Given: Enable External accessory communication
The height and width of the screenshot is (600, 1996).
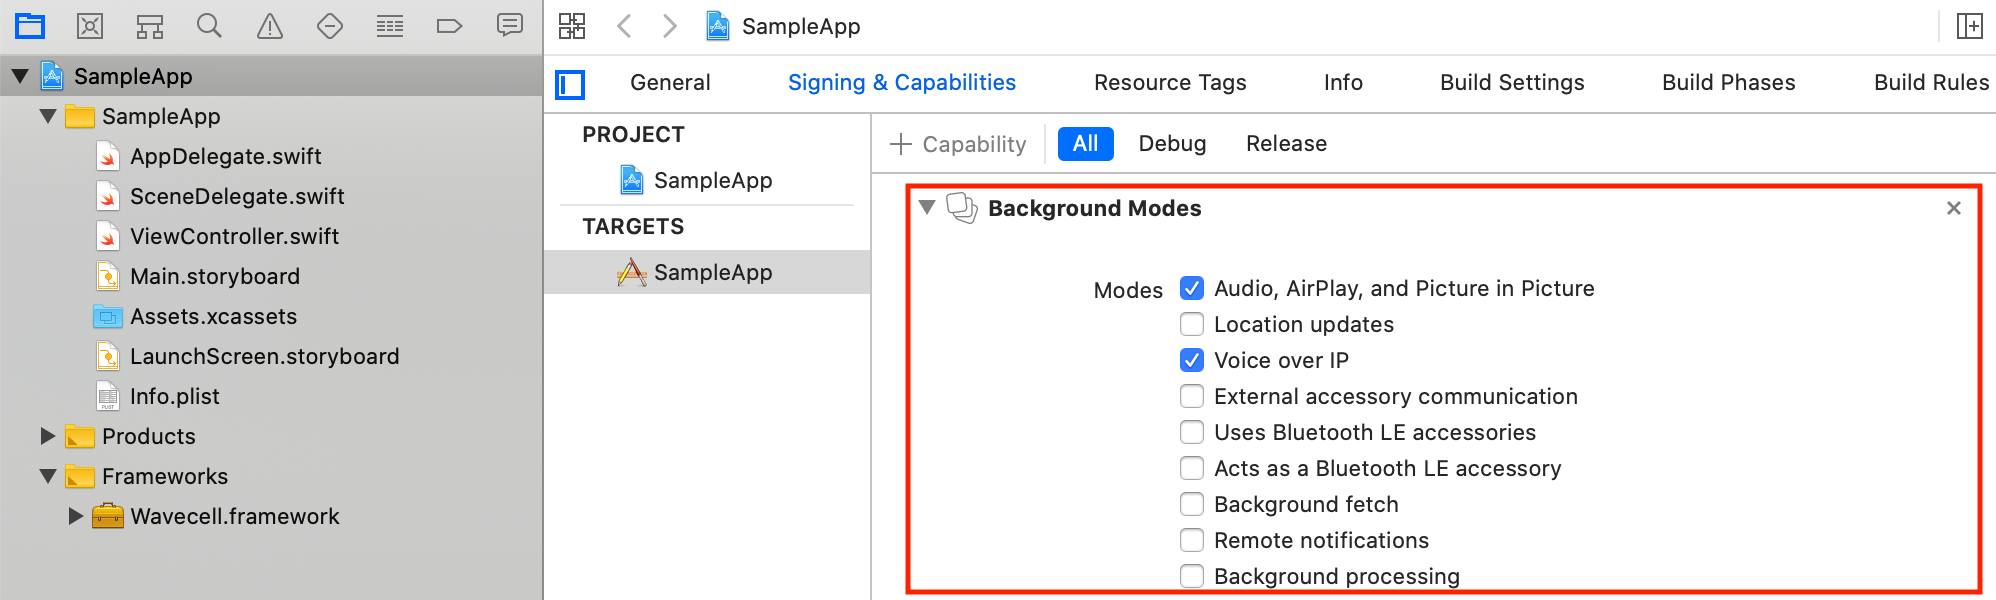Looking at the screenshot, I should 1192,396.
